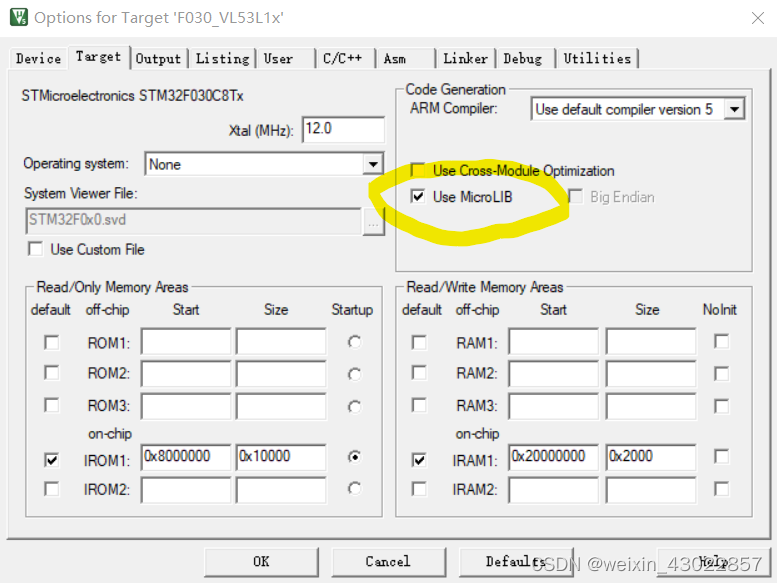Switch to the C/C++ tab

345,58
